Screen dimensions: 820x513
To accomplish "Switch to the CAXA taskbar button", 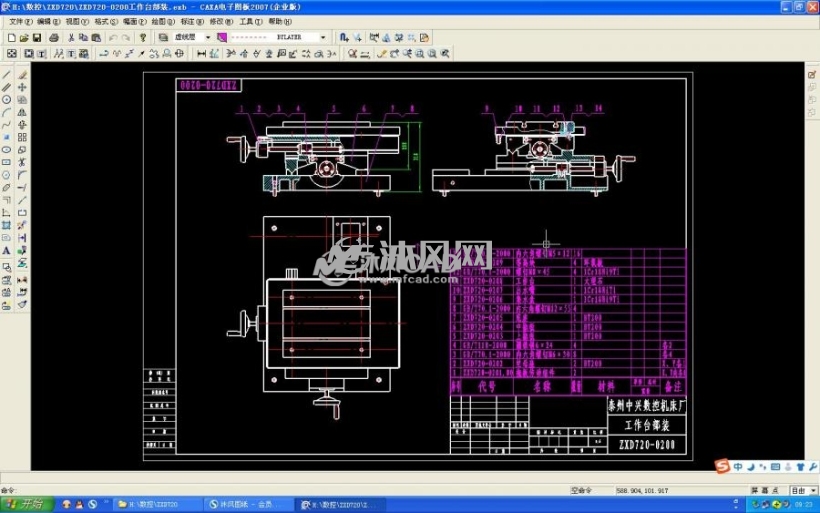I will pyautogui.click(x=340, y=504).
